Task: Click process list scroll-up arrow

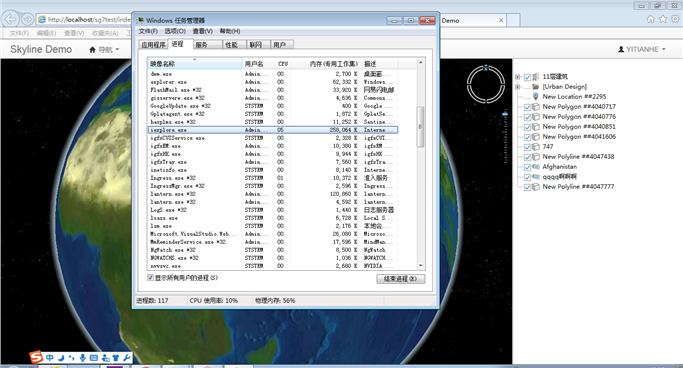Action: [420, 63]
